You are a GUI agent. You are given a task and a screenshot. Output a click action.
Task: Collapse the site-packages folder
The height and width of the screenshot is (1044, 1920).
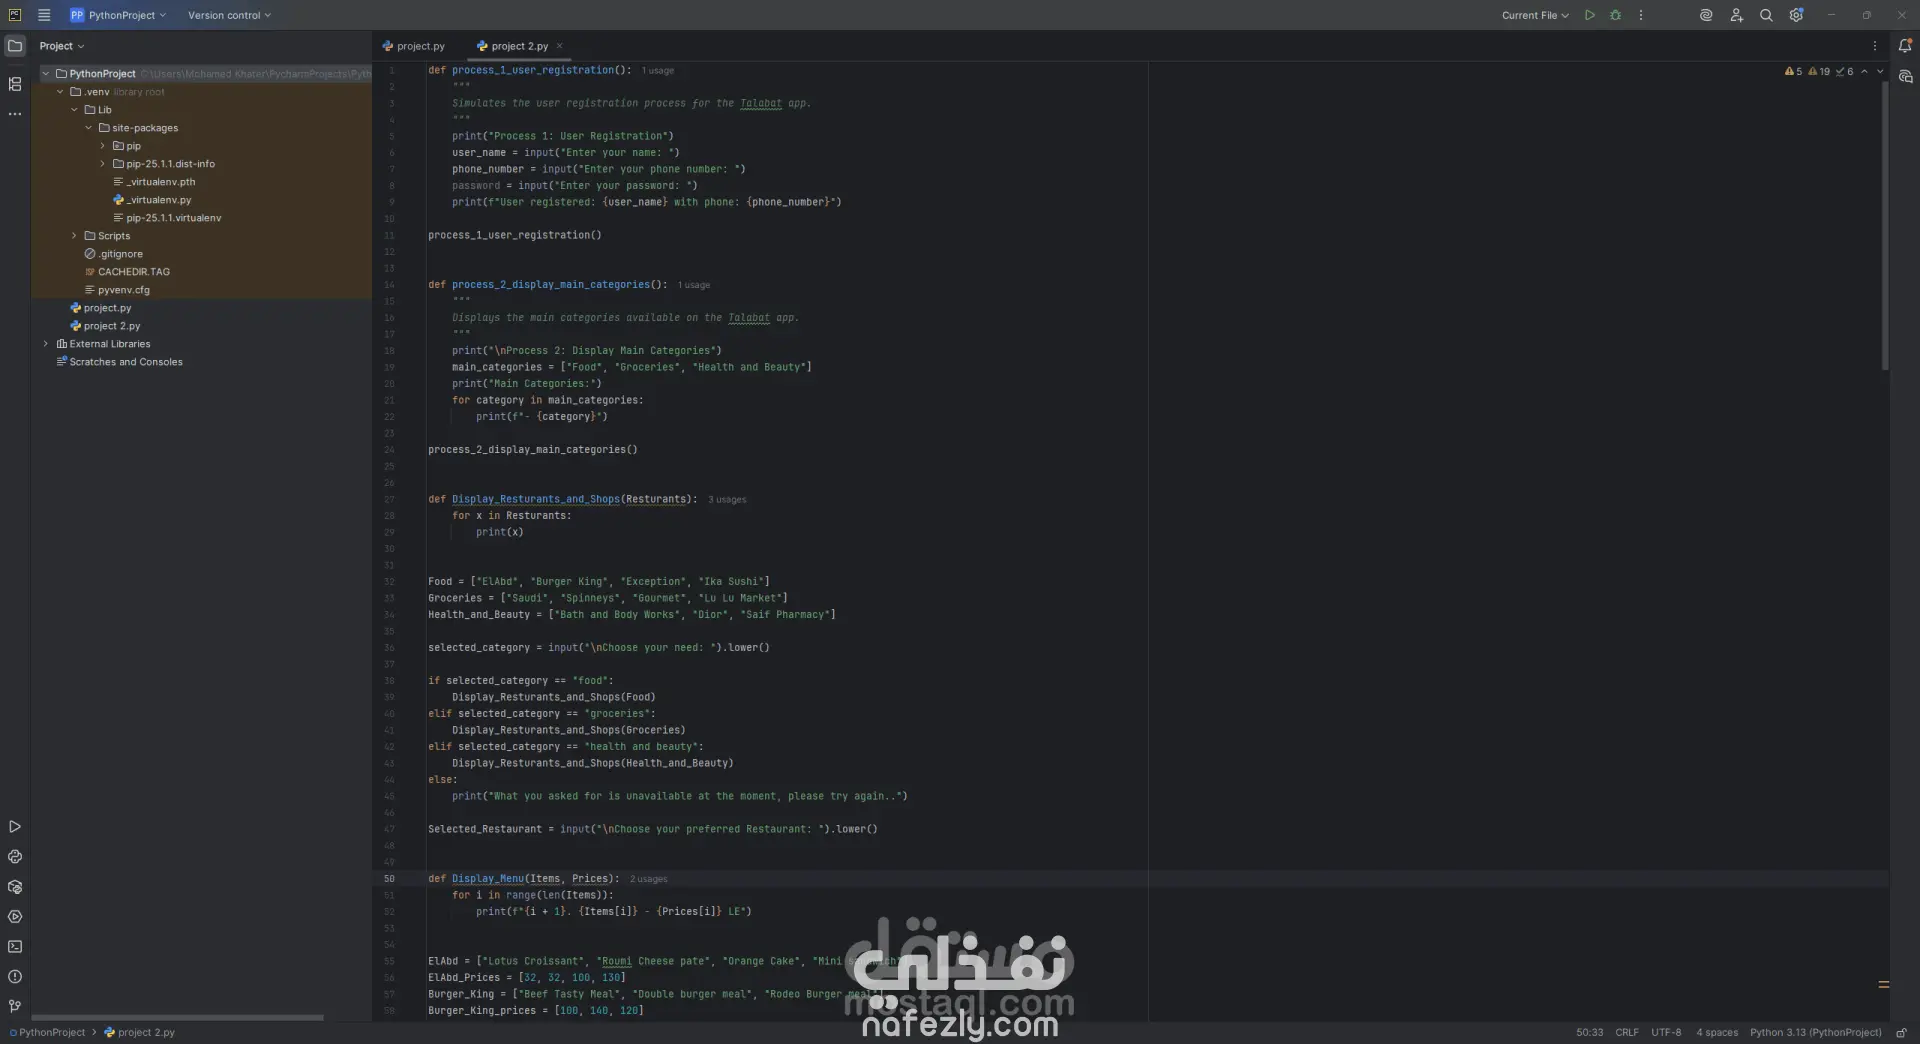(x=88, y=128)
